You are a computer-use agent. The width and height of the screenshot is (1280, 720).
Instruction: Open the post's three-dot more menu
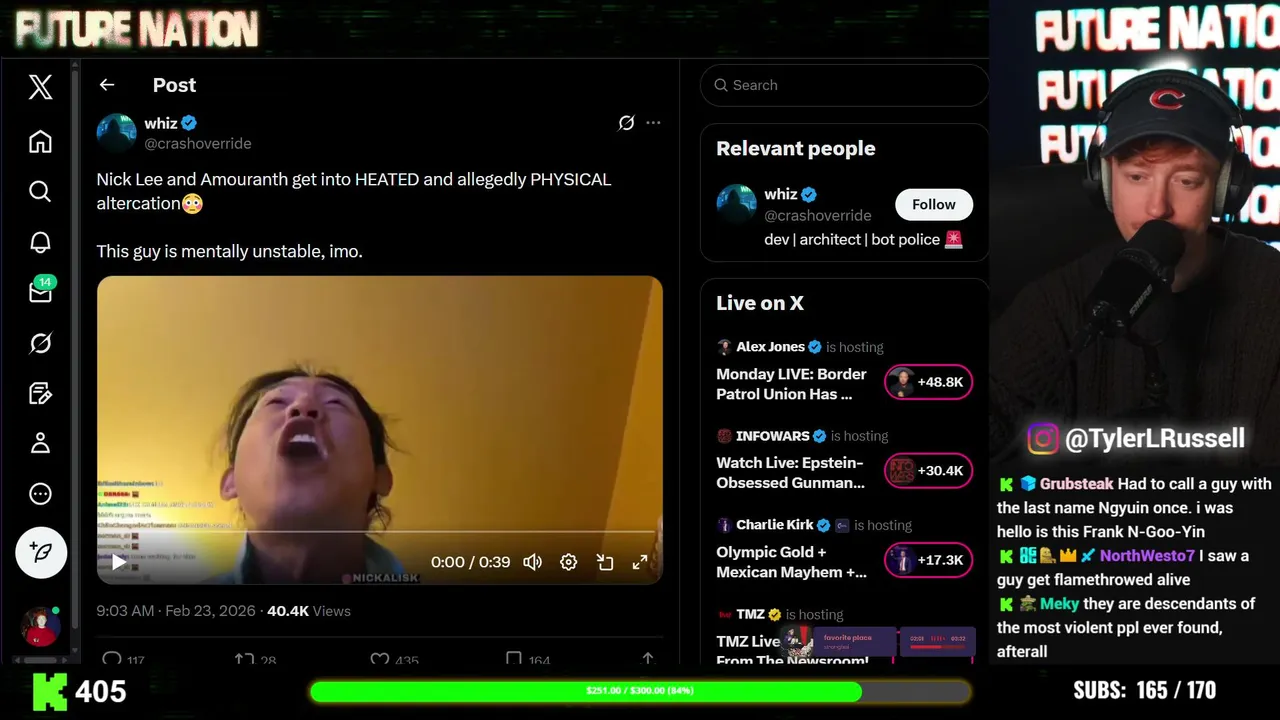653,123
